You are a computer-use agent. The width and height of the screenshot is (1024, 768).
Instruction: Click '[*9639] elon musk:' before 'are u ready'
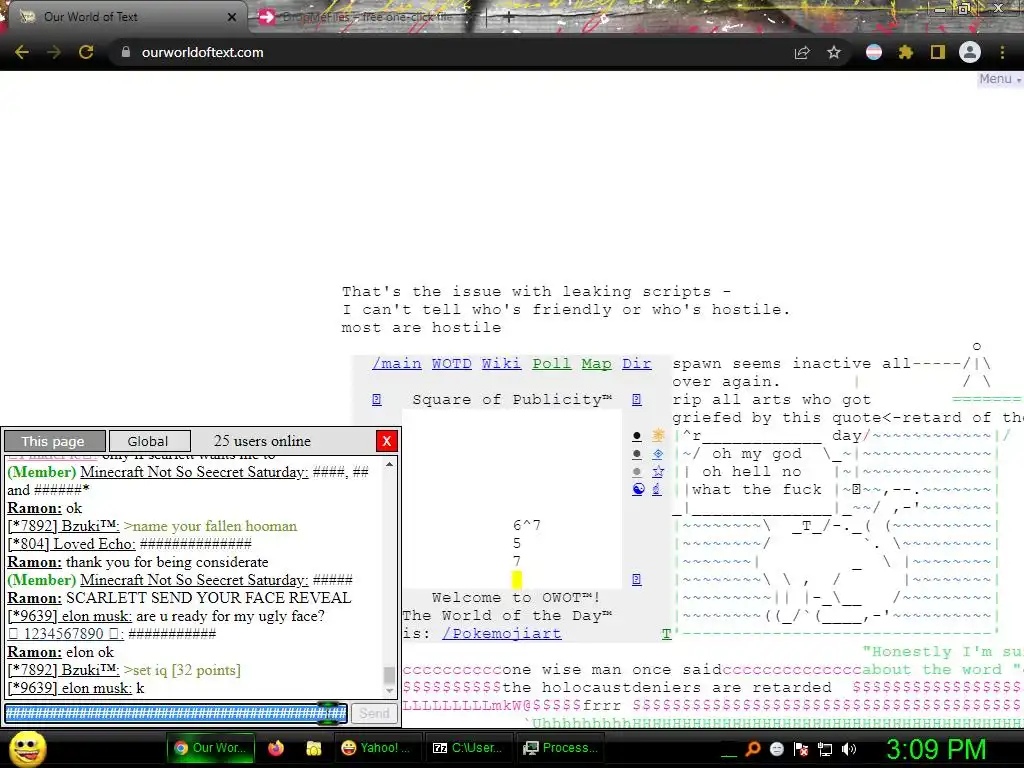point(70,616)
